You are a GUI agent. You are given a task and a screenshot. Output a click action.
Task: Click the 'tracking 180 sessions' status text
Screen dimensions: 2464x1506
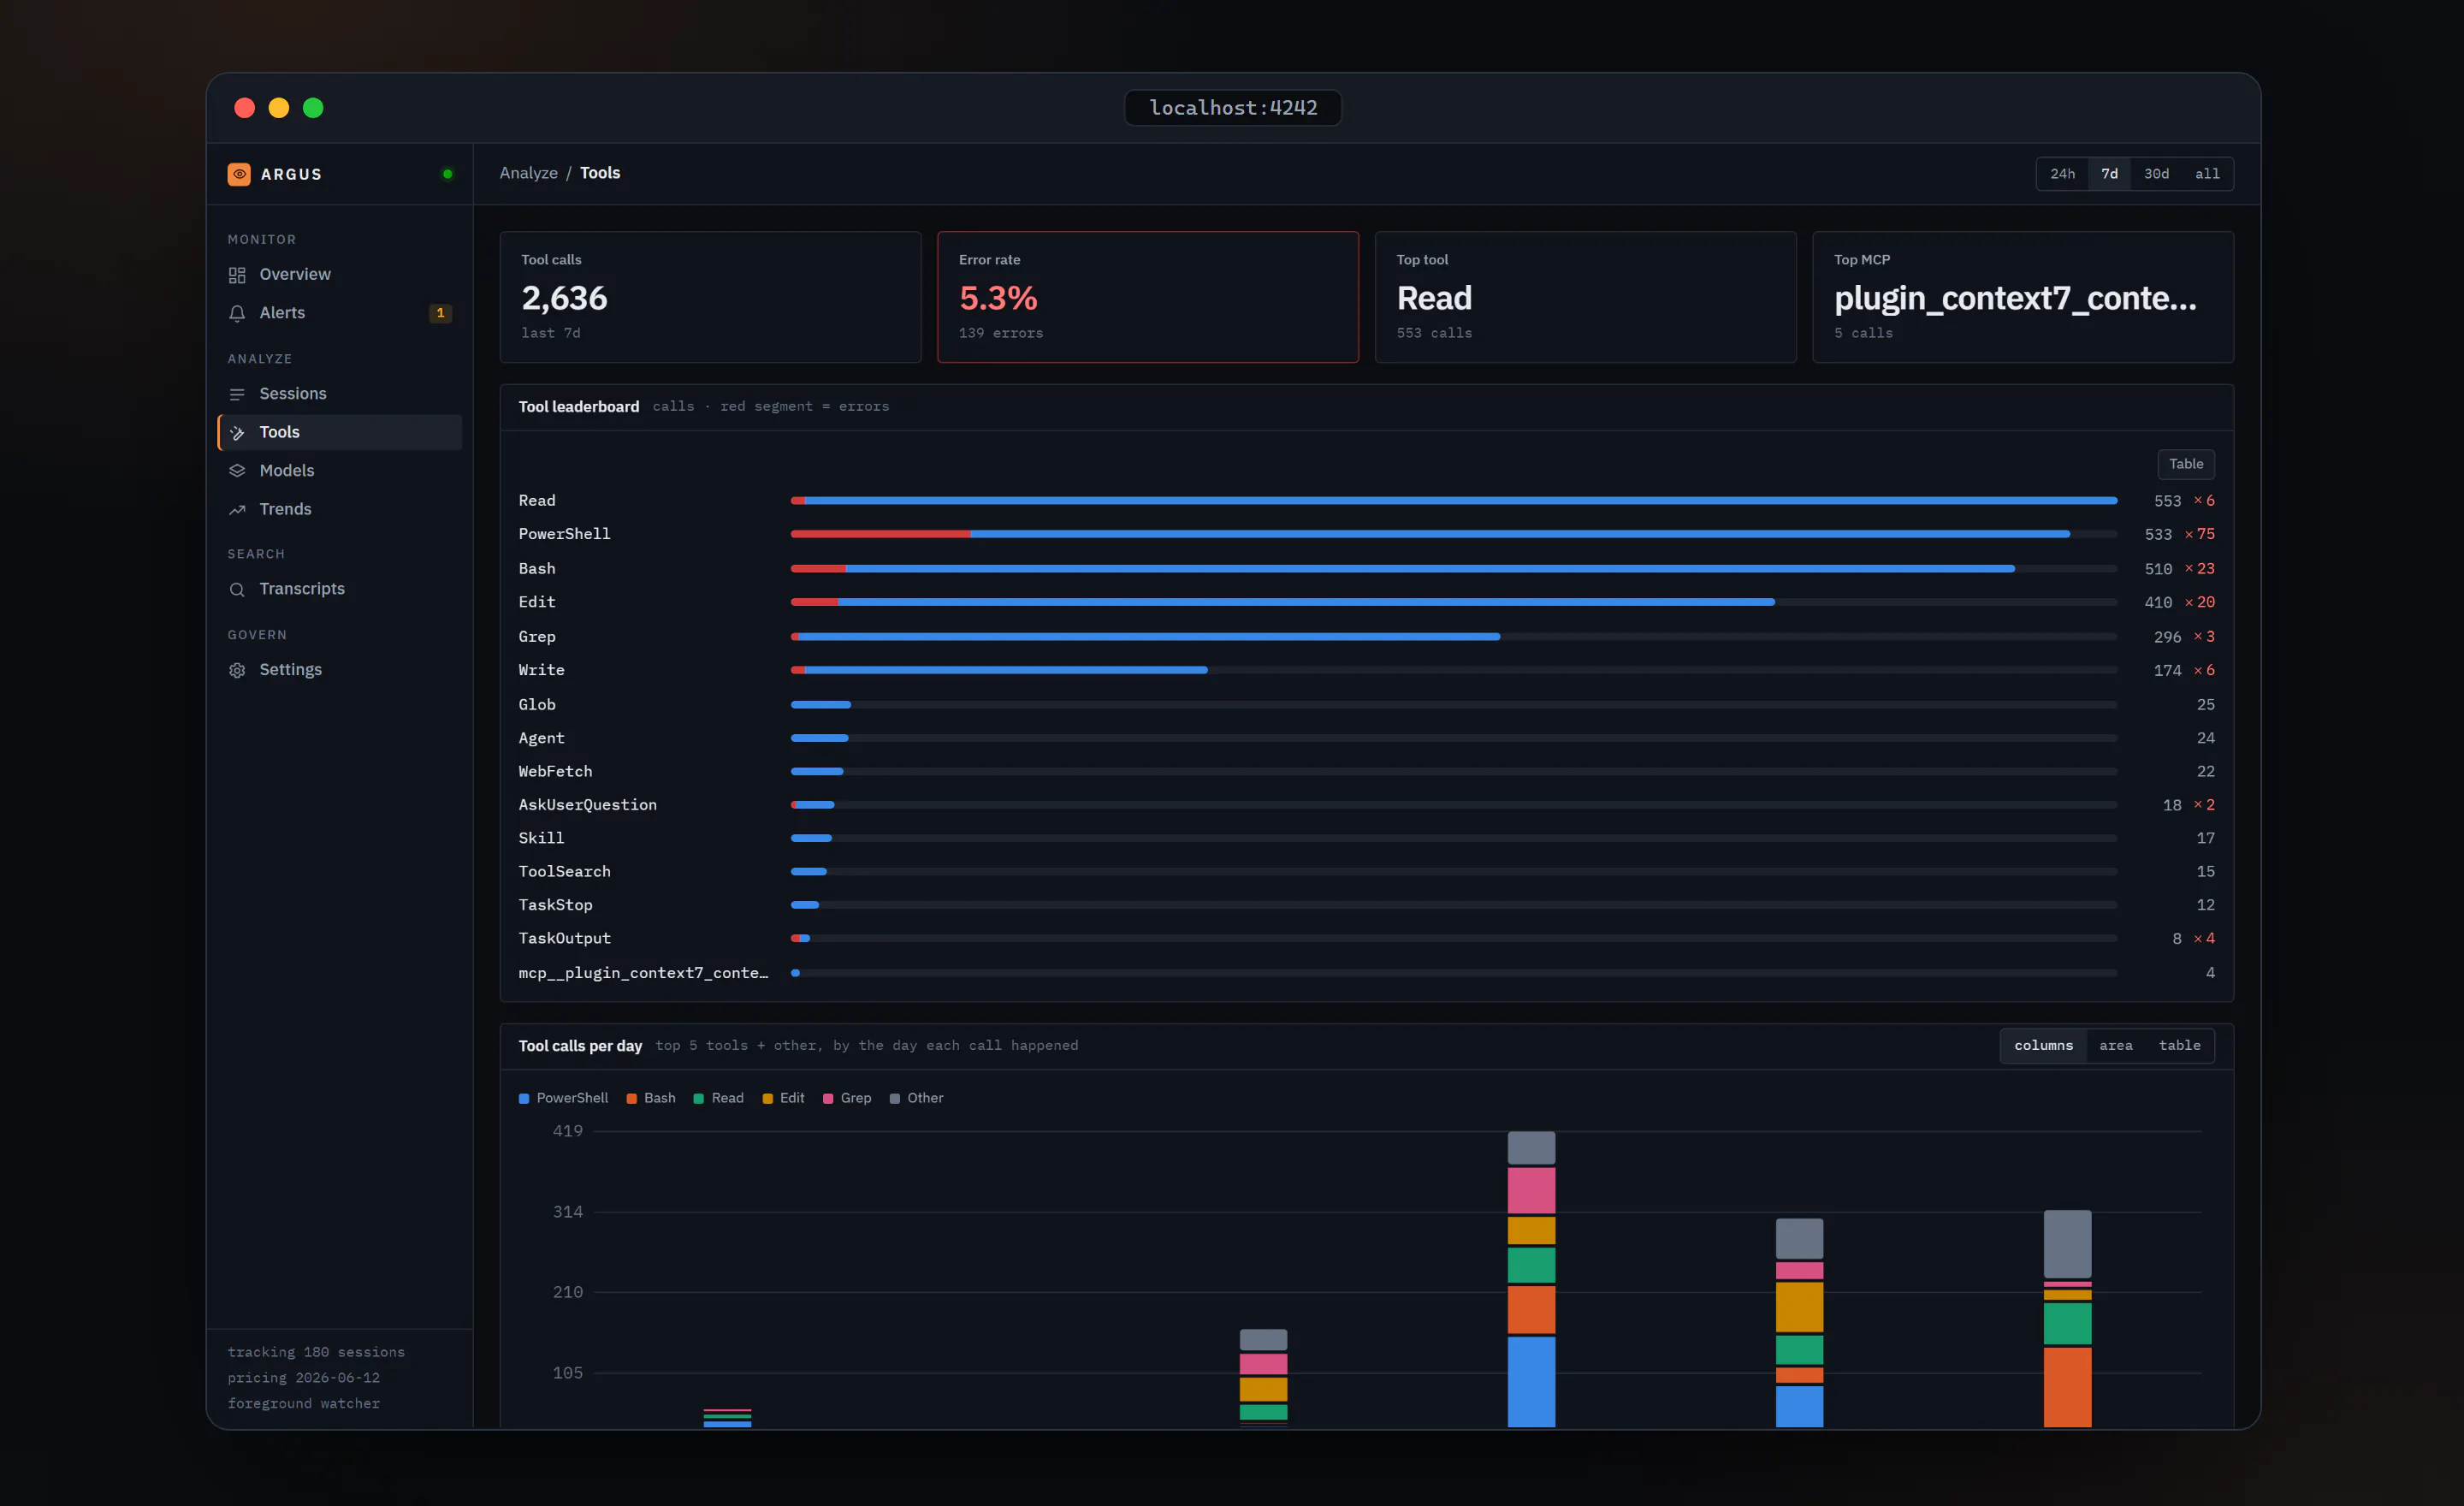click(x=316, y=1352)
